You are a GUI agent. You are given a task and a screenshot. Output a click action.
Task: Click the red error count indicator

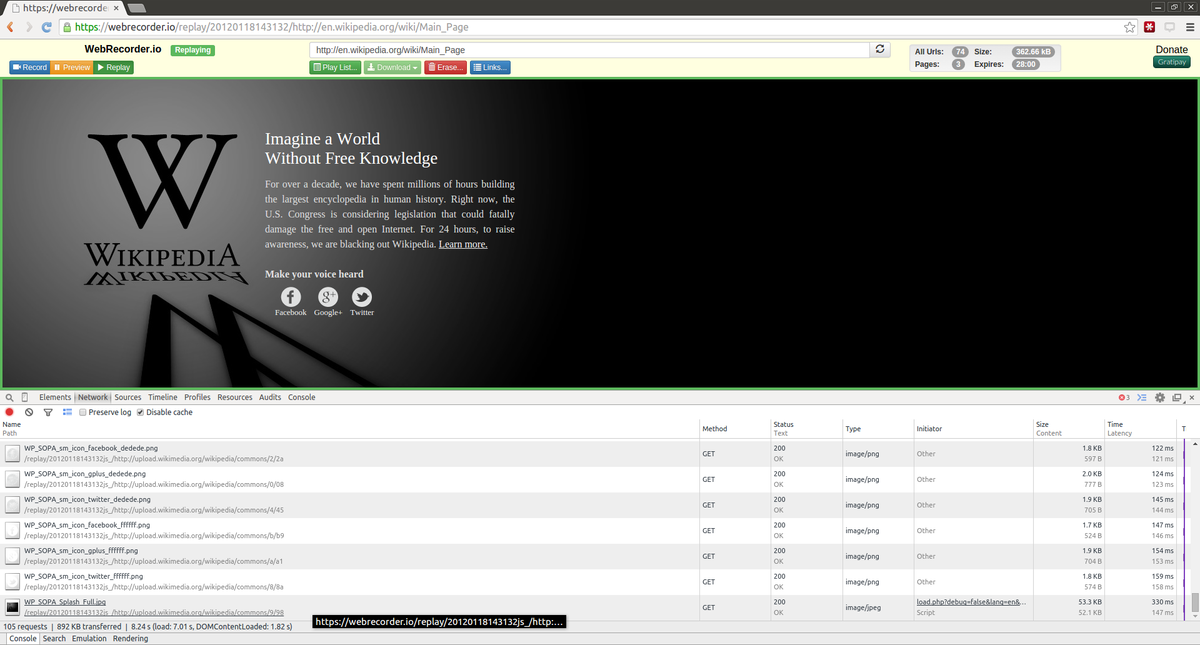pyautogui.click(x=1124, y=397)
